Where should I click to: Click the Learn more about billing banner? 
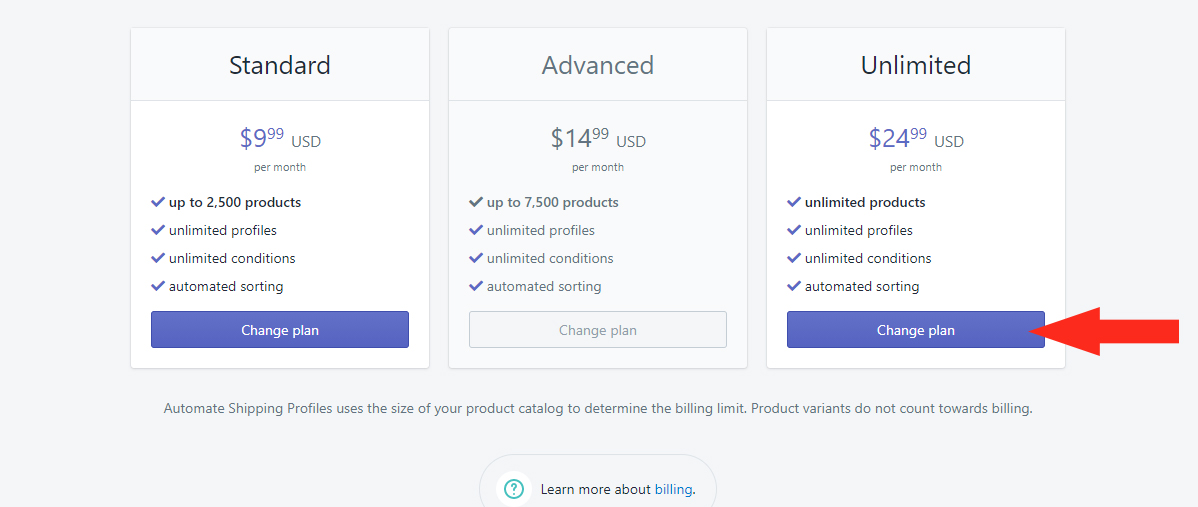(x=597, y=481)
